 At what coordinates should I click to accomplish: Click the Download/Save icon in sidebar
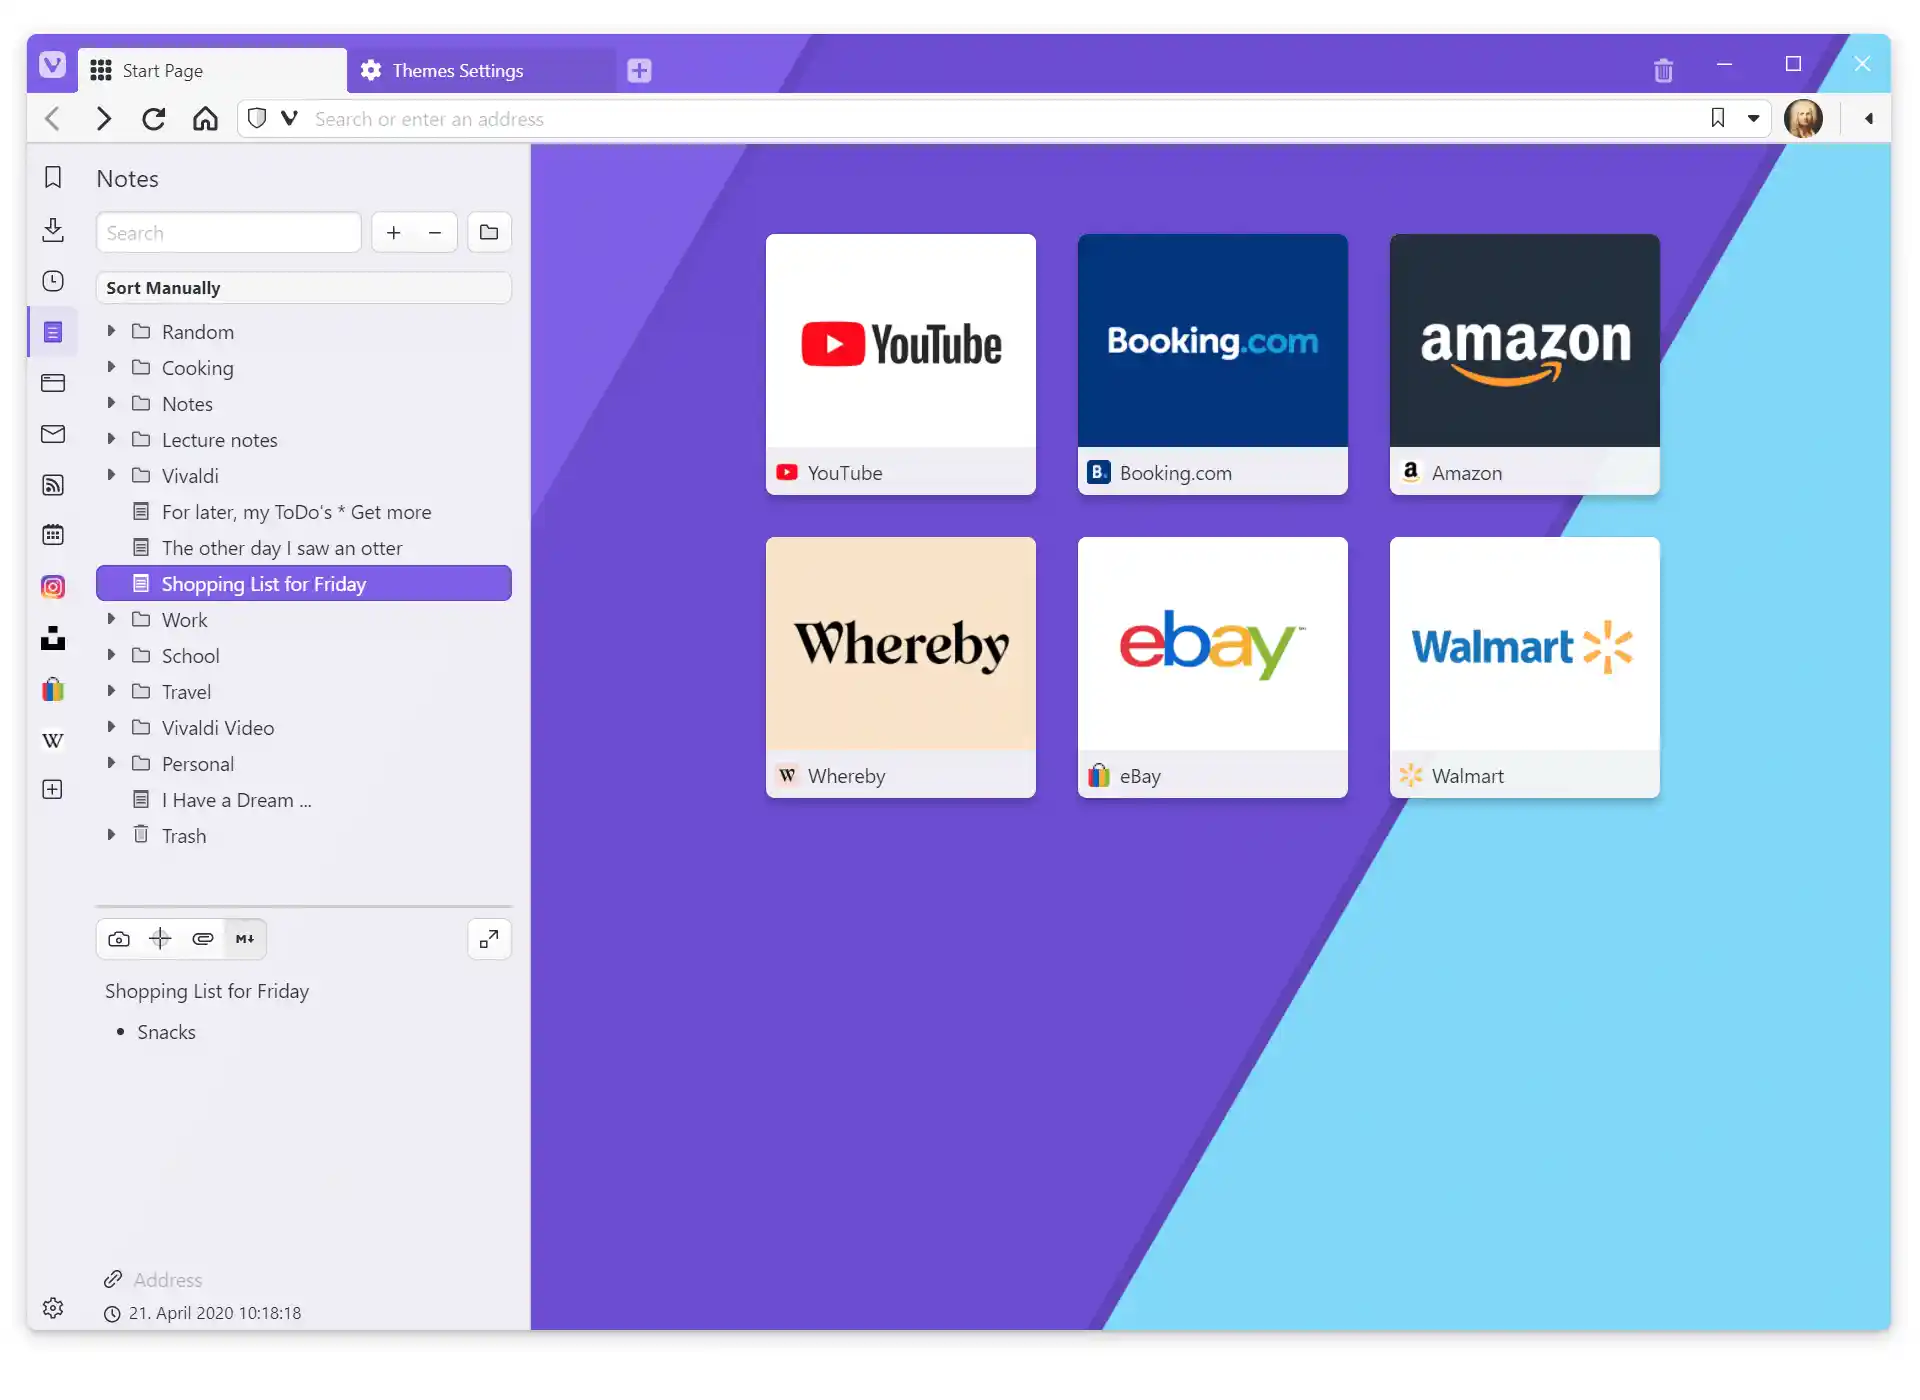(x=52, y=228)
